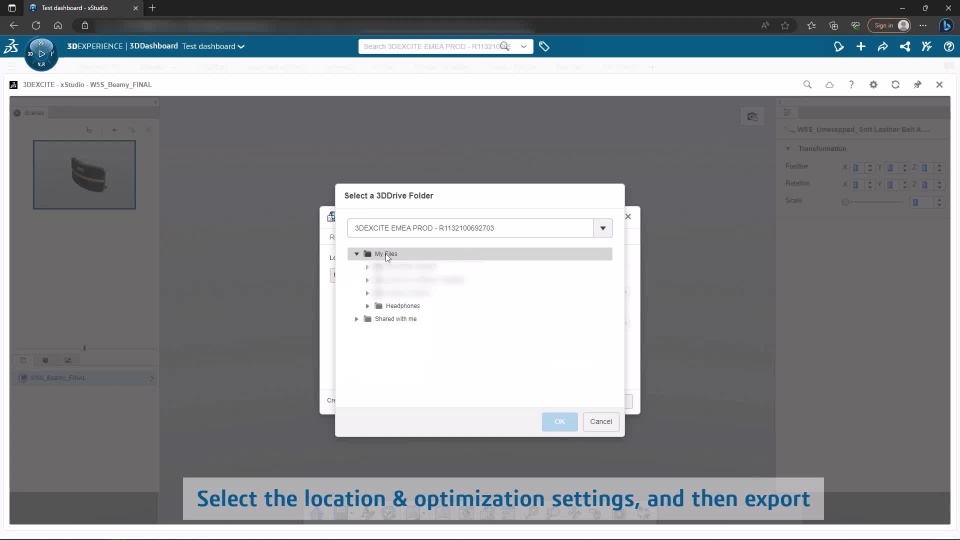Expand the Shared with me folder
Screen dimensions: 960x540
pyautogui.click(x=357, y=319)
